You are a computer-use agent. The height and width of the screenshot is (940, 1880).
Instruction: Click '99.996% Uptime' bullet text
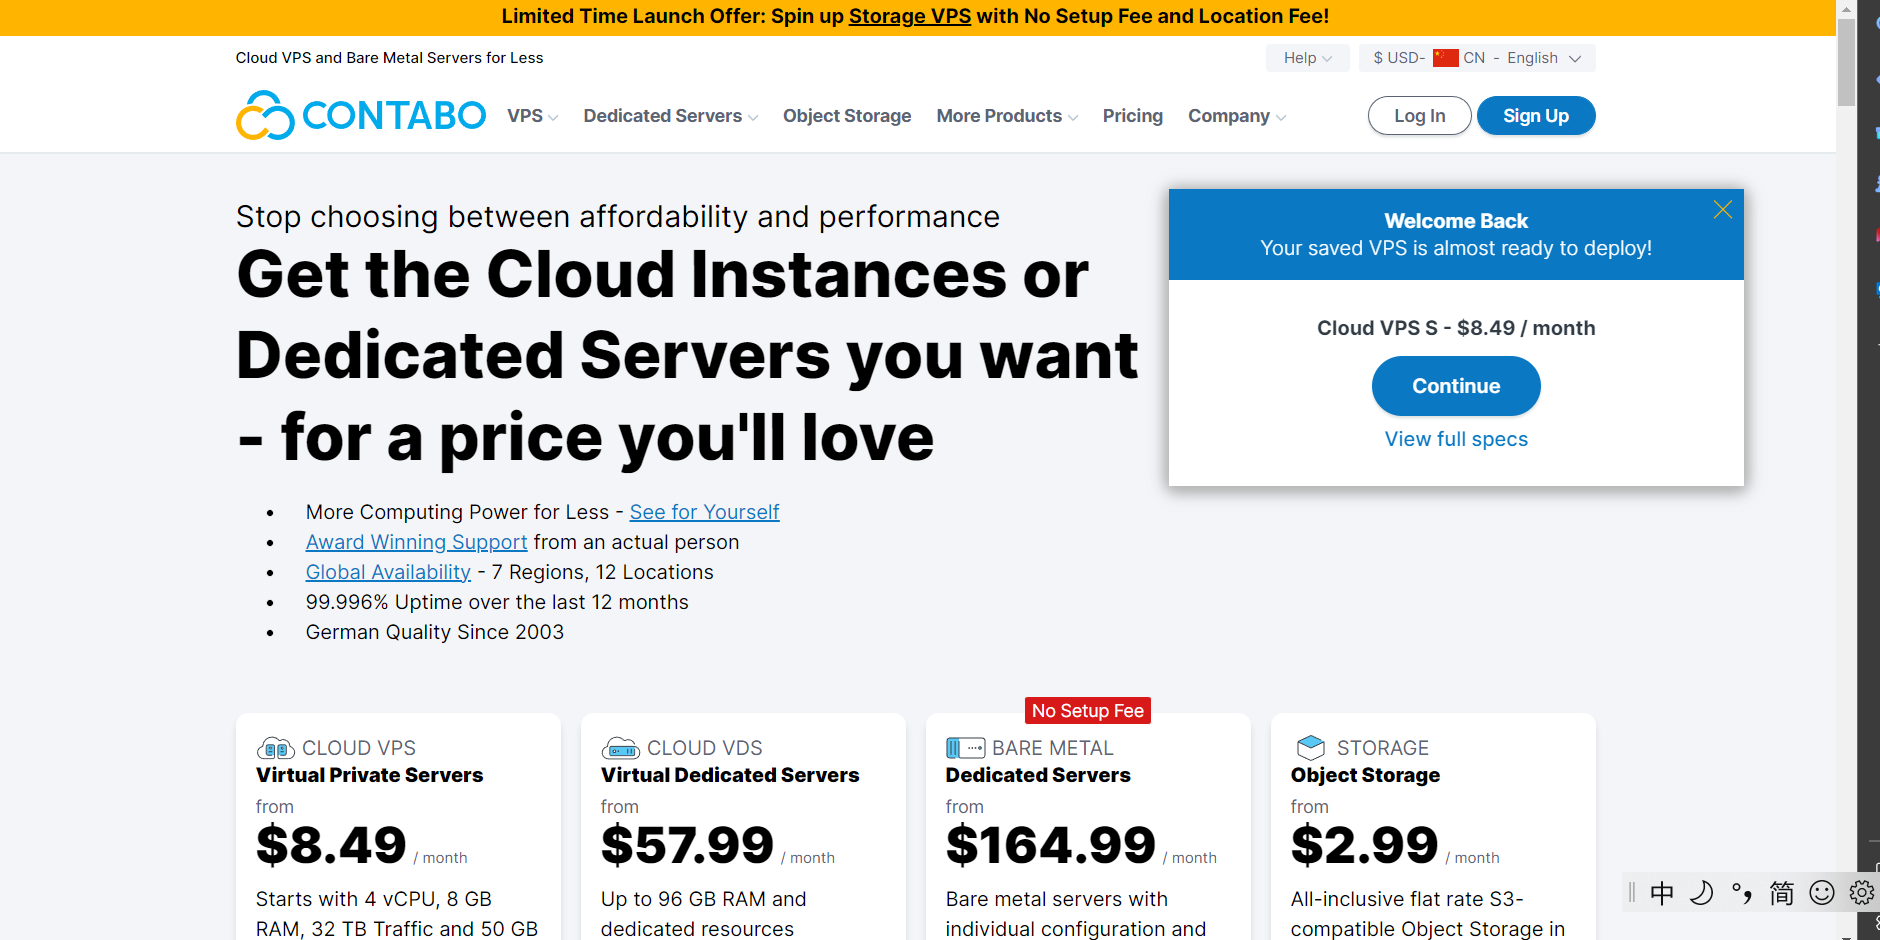pyautogui.click(x=497, y=602)
